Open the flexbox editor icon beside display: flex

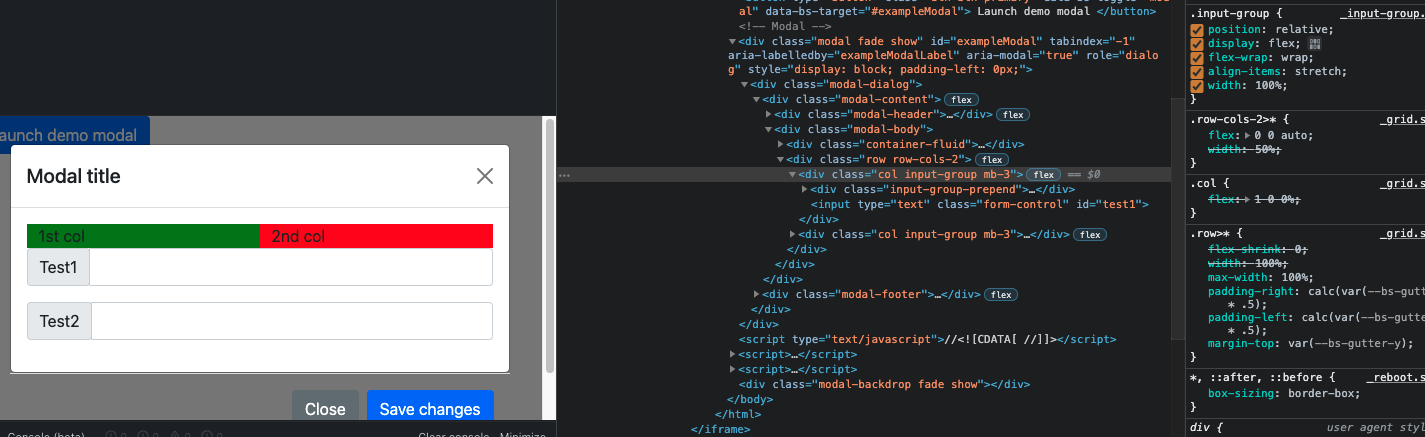1315,44
